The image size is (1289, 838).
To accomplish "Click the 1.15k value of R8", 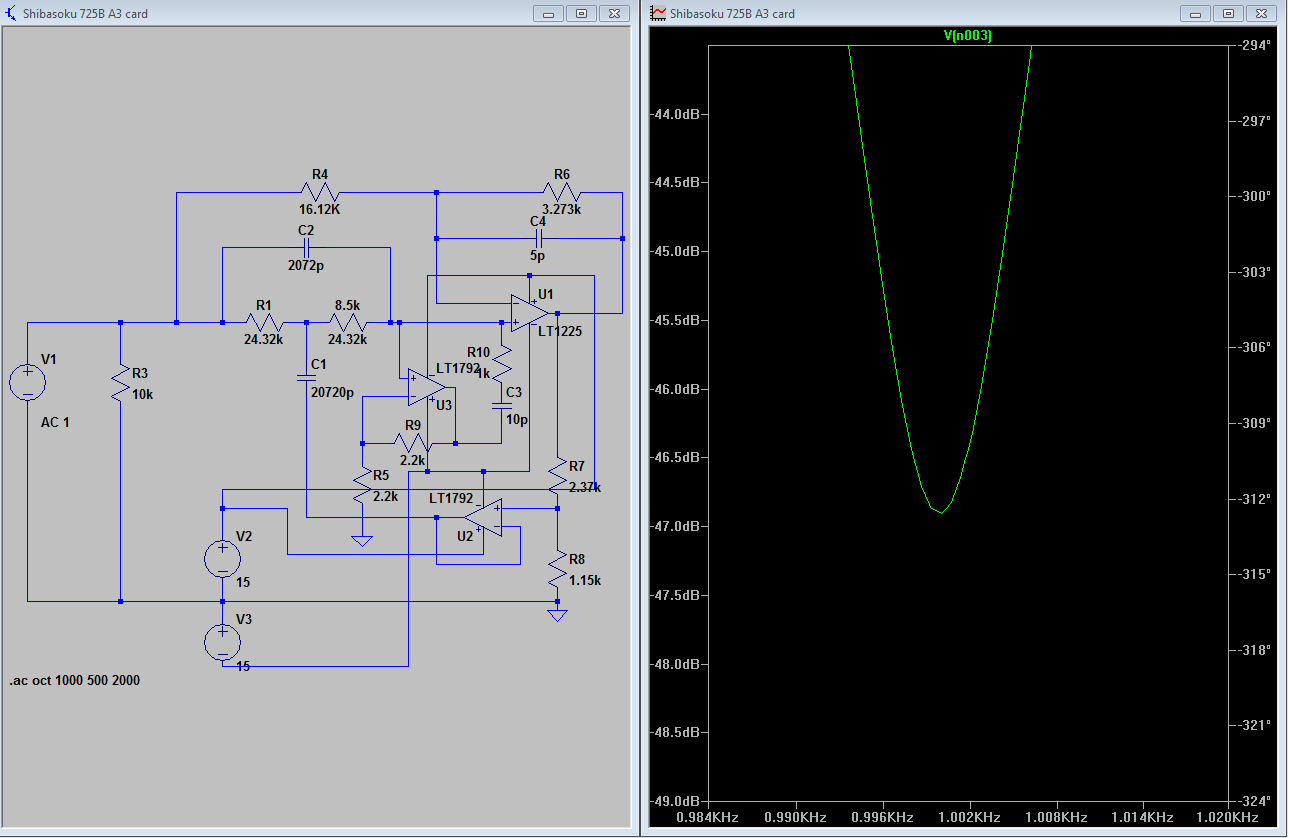I will tap(585, 581).
